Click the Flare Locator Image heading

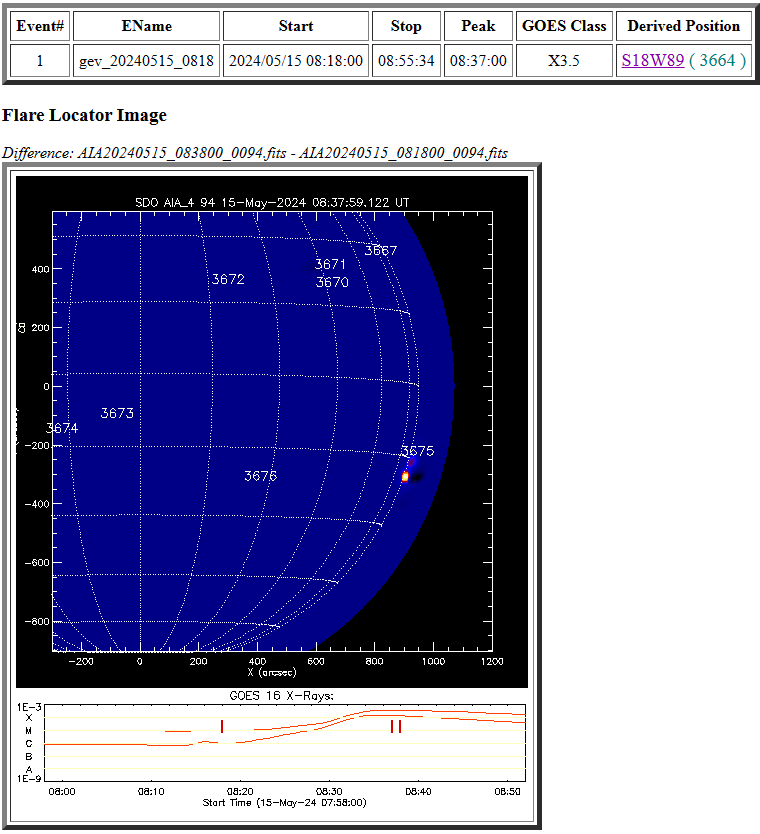point(84,115)
